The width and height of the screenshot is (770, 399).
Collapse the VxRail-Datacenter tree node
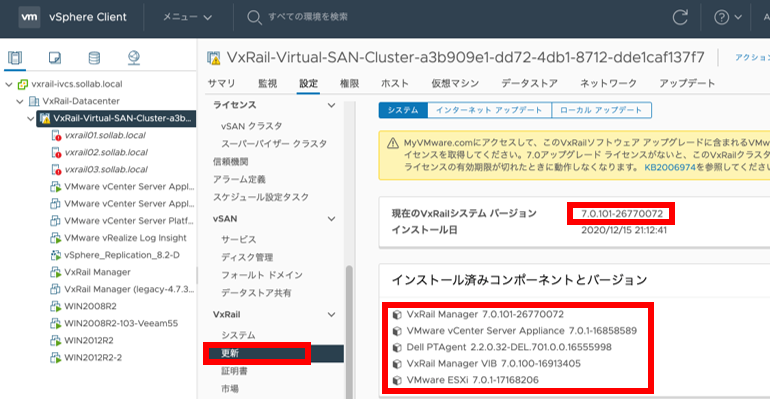tap(20, 102)
